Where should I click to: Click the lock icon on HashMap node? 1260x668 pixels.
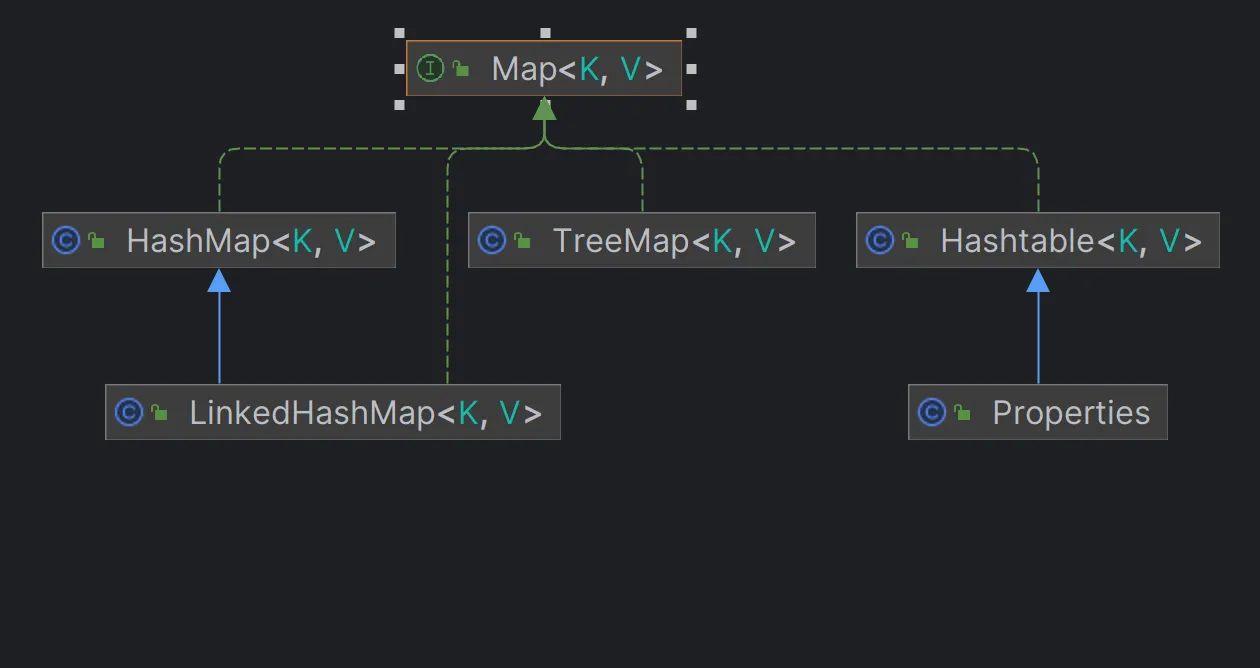97,241
